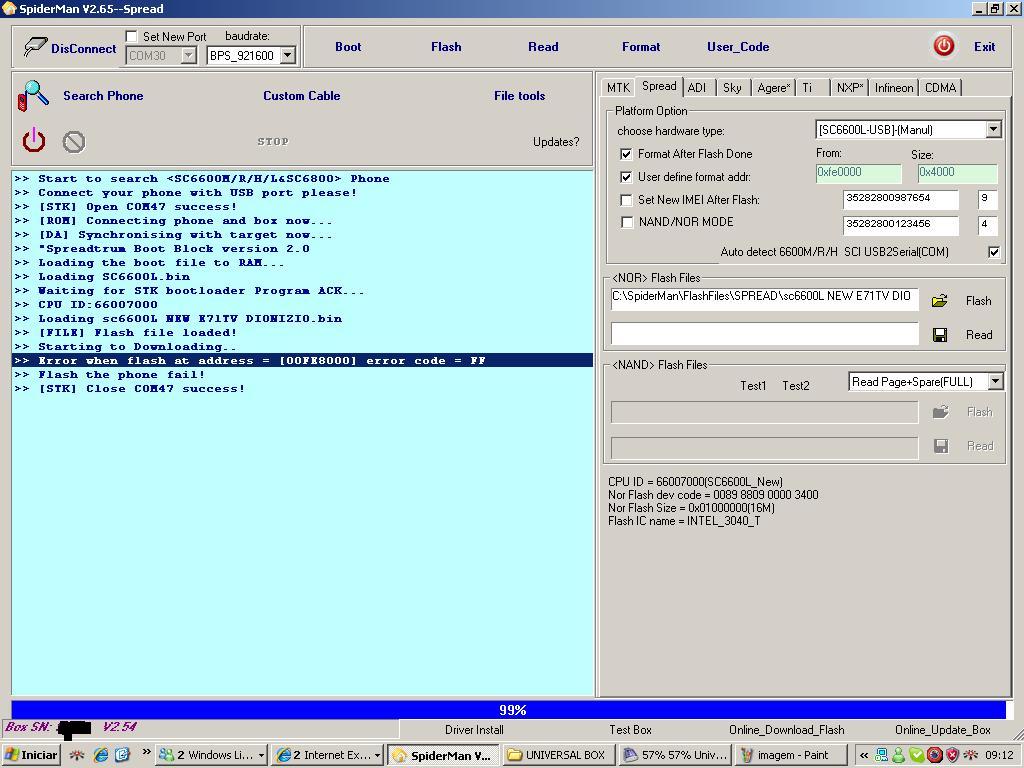Screen dimensions: 1024x768
Task: Click the grey prohibited circle icon
Action: pyautogui.click(x=74, y=142)
